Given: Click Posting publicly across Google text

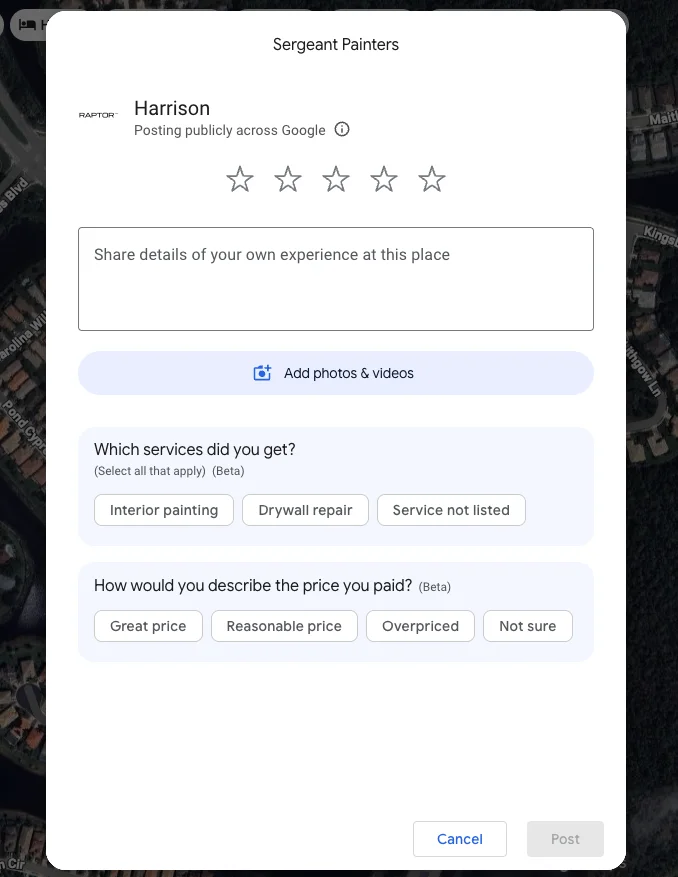Looking at the screenshot, I should pyautogui.click(x=230, y=130).
